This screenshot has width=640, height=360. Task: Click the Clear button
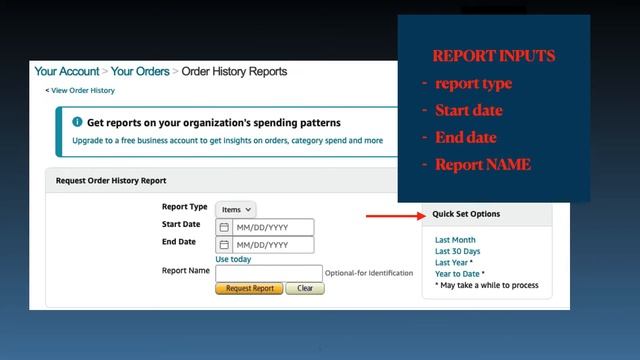[x=305, y=288]
